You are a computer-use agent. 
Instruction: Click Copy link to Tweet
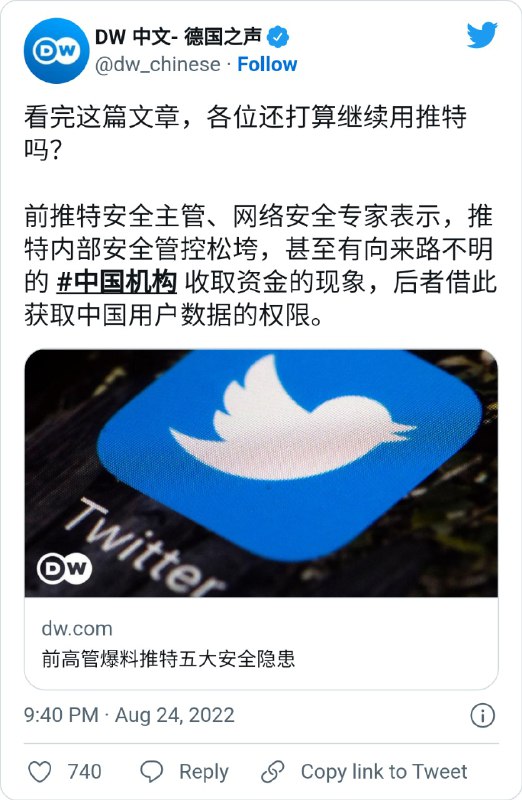click(384, 771)
